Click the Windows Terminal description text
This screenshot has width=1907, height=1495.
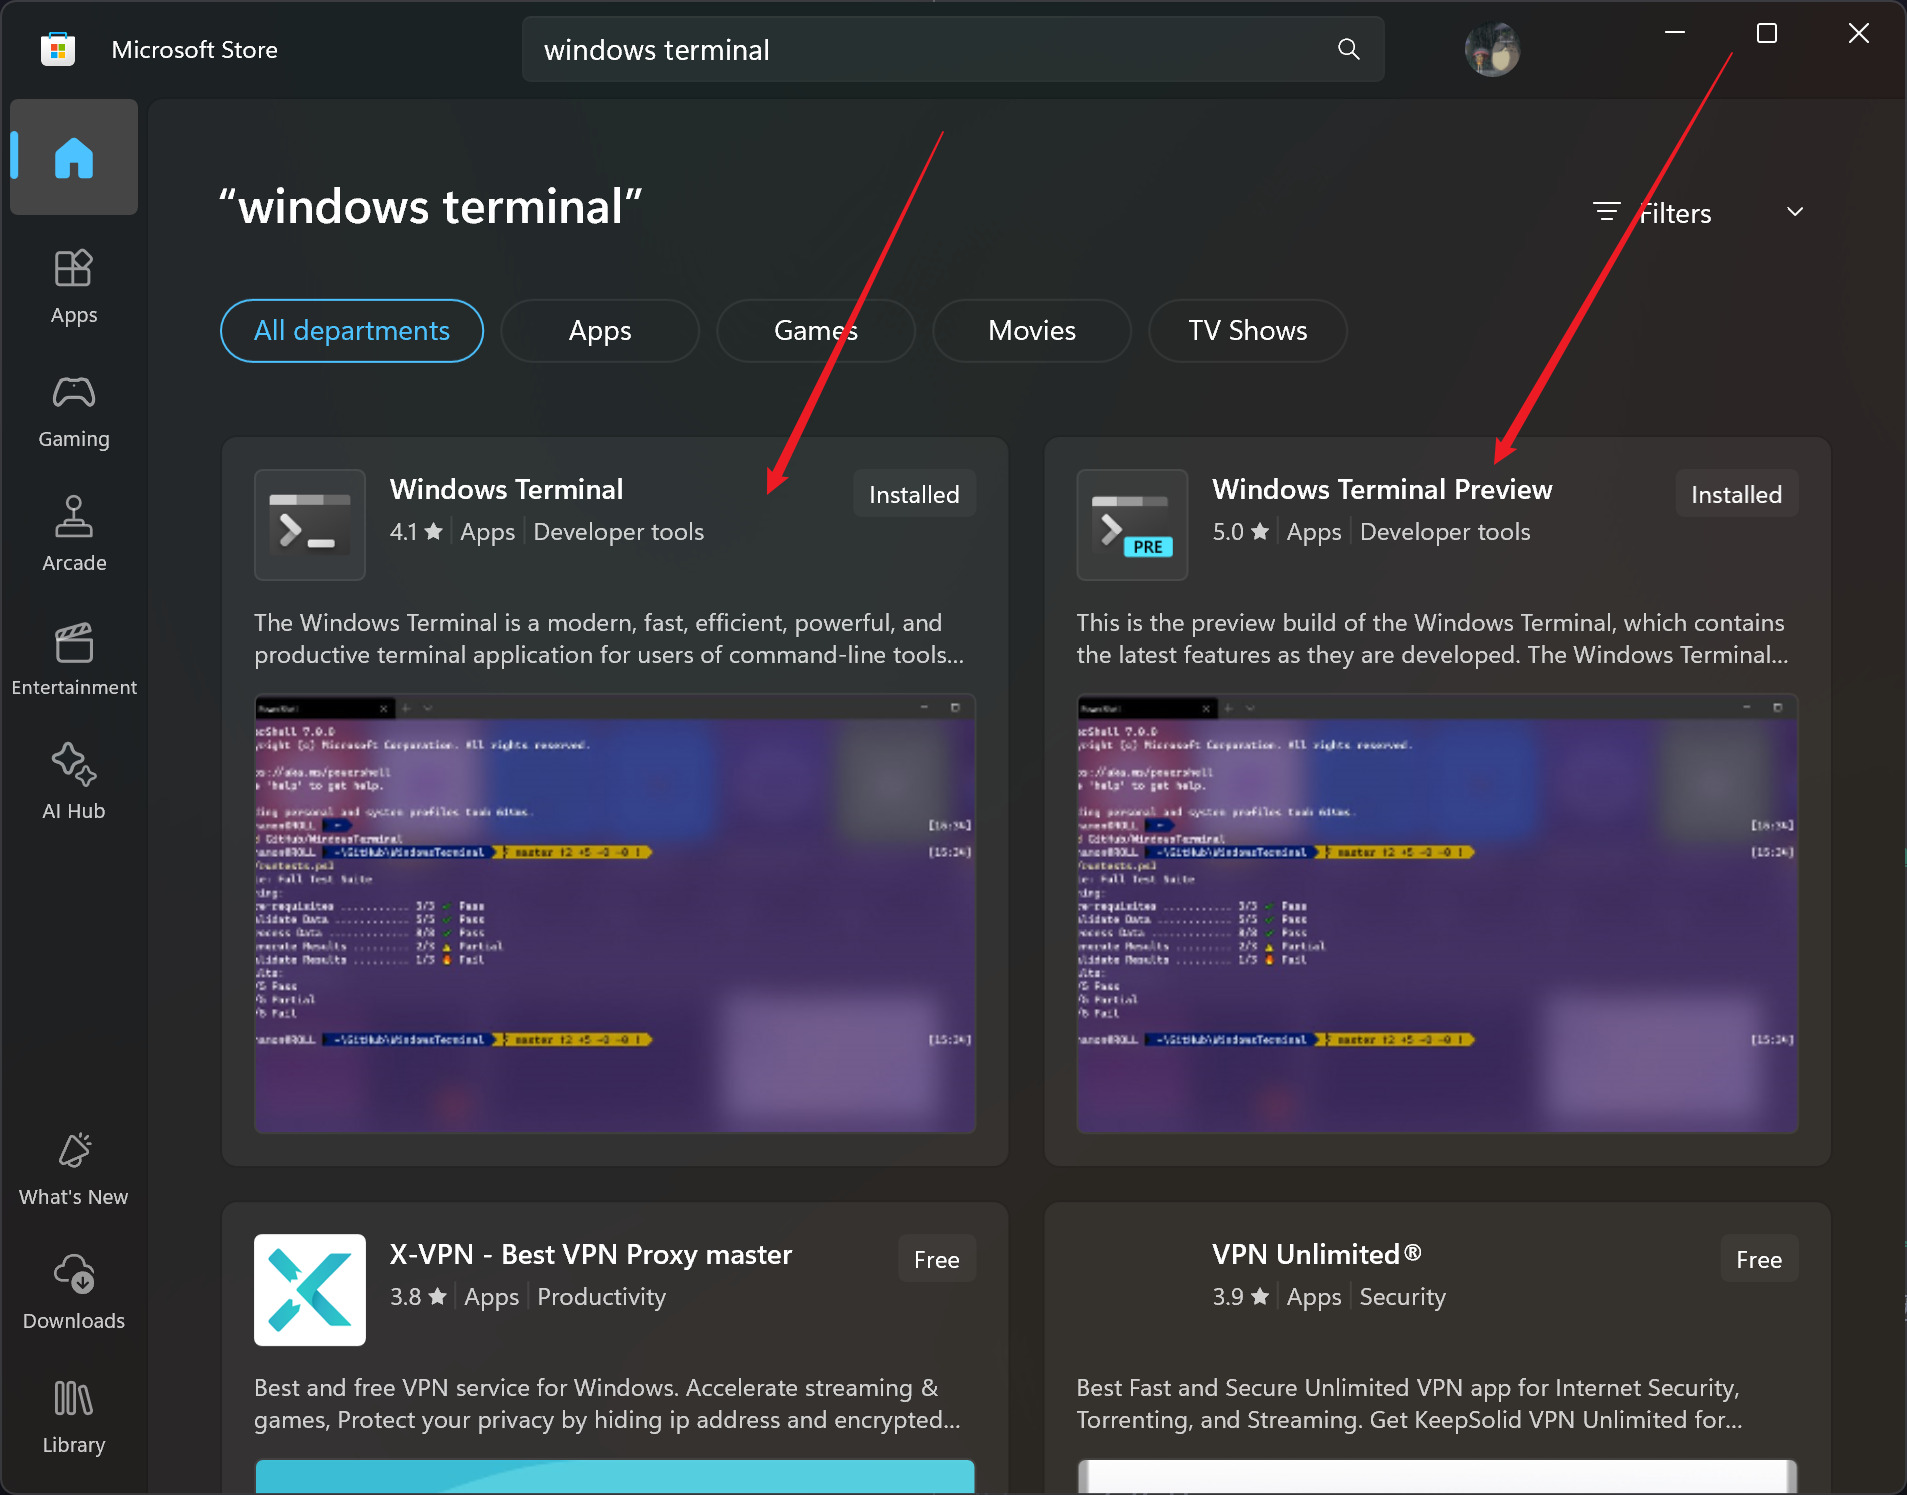pyautogui.click(x=609, y=639)
